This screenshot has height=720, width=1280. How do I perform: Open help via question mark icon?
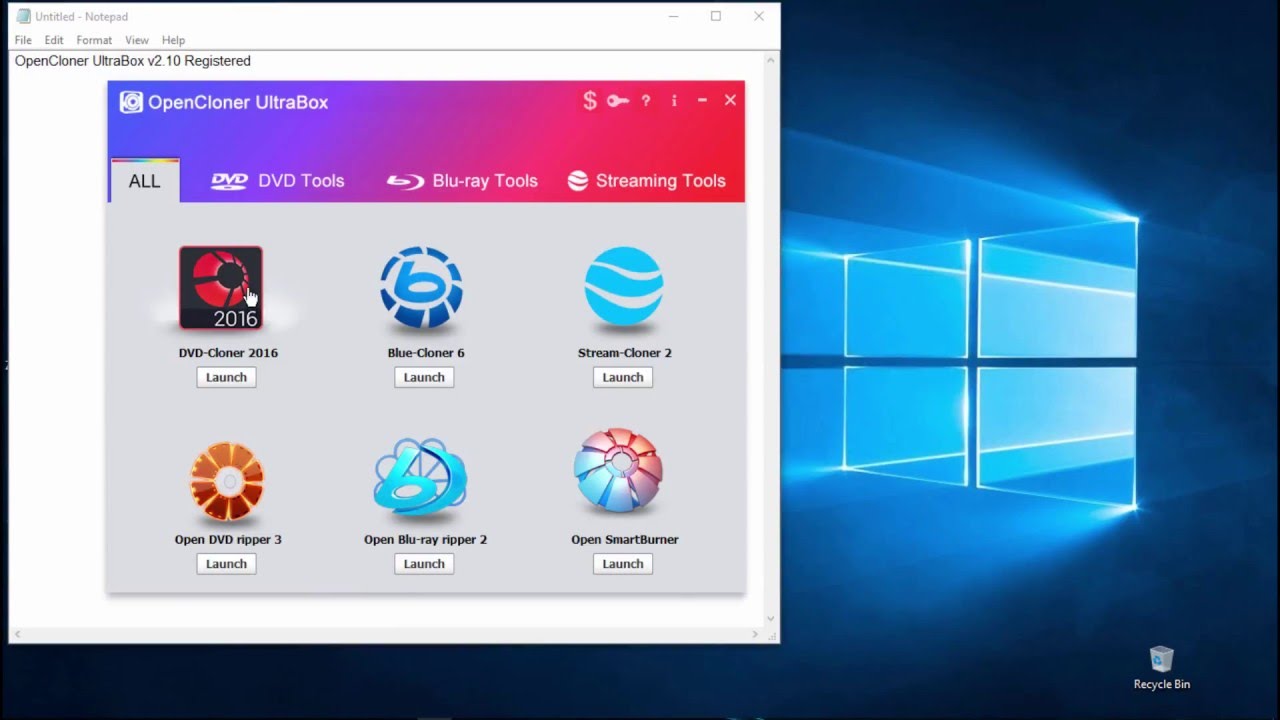point(646,101)
